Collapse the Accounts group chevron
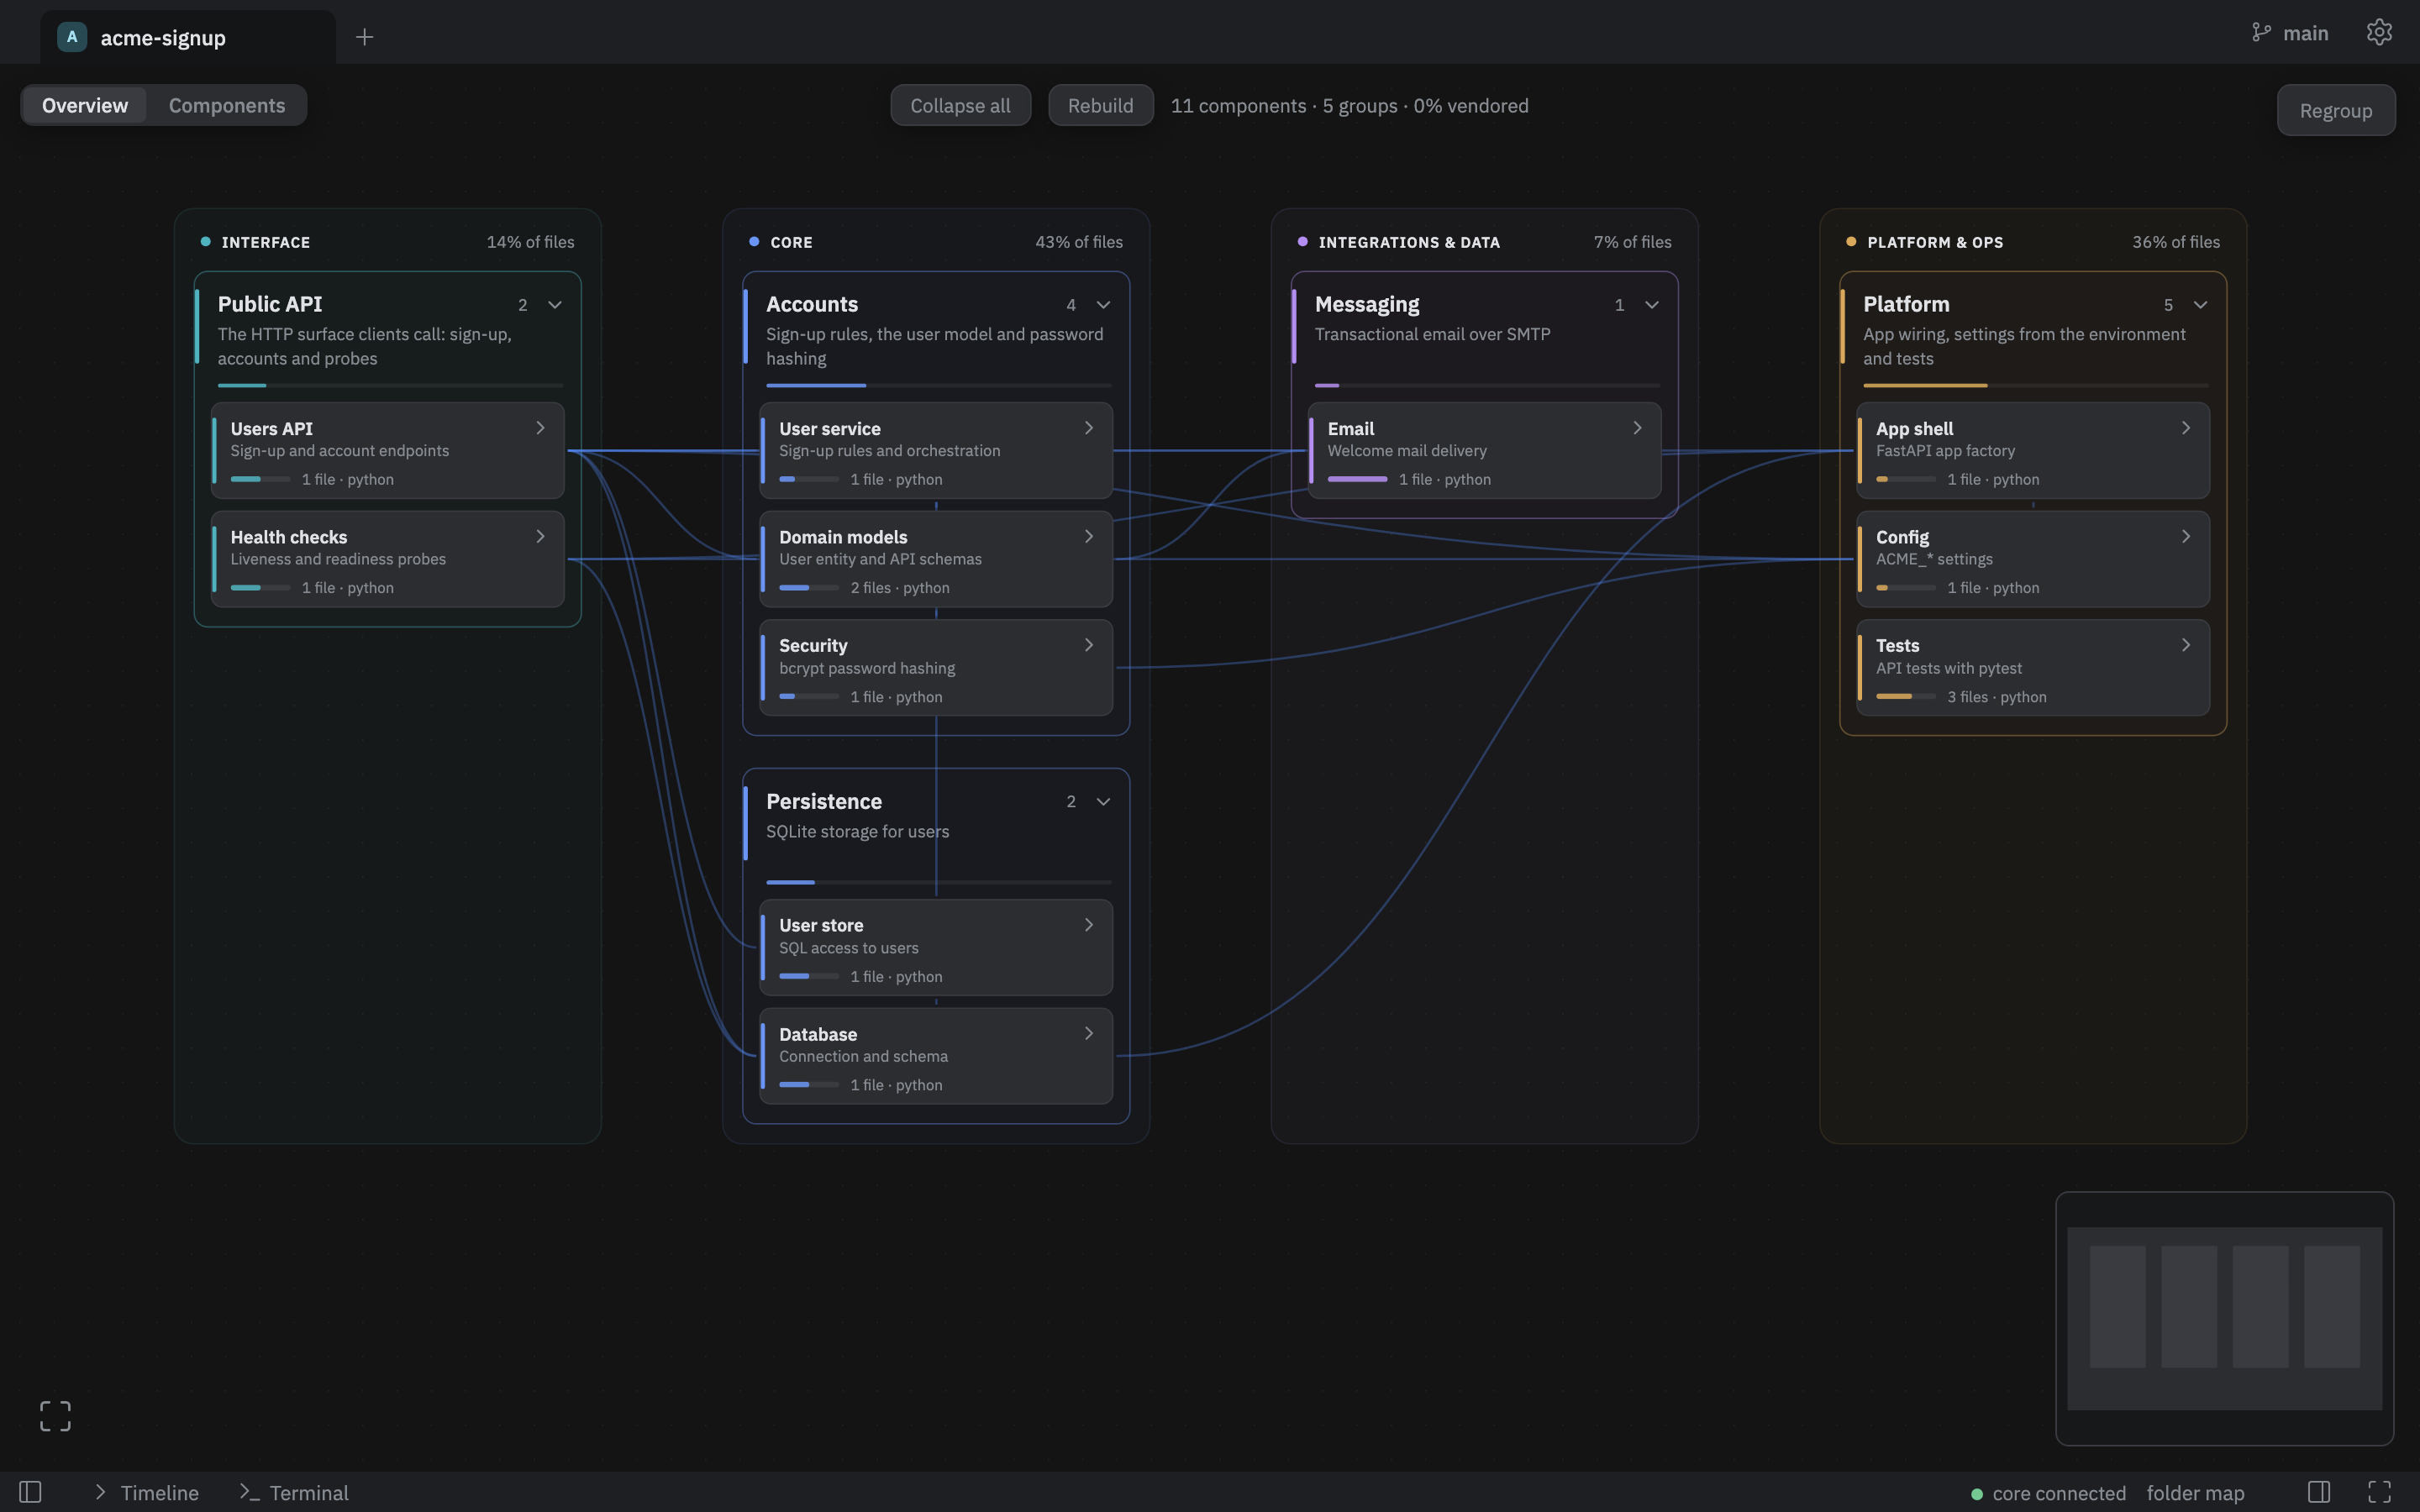 coord(1103,305)
